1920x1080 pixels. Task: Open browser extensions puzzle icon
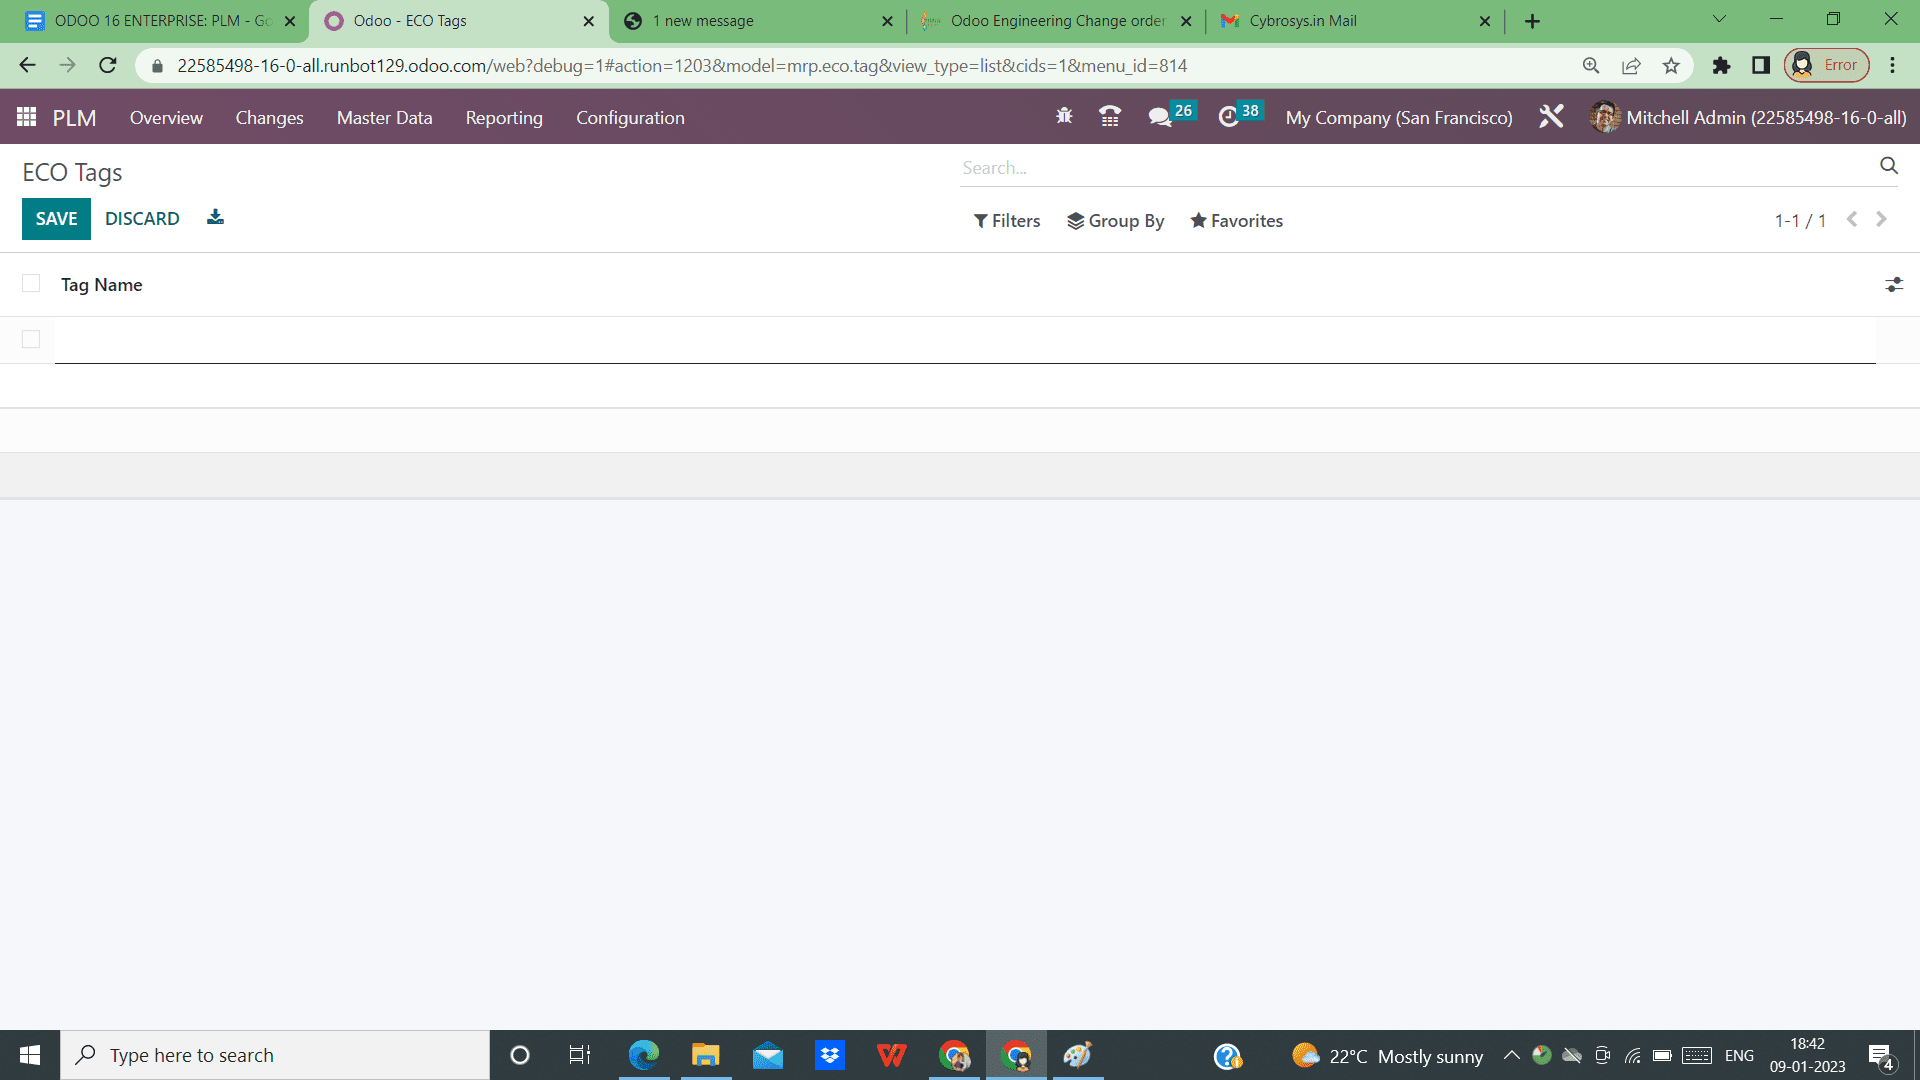1721,65
